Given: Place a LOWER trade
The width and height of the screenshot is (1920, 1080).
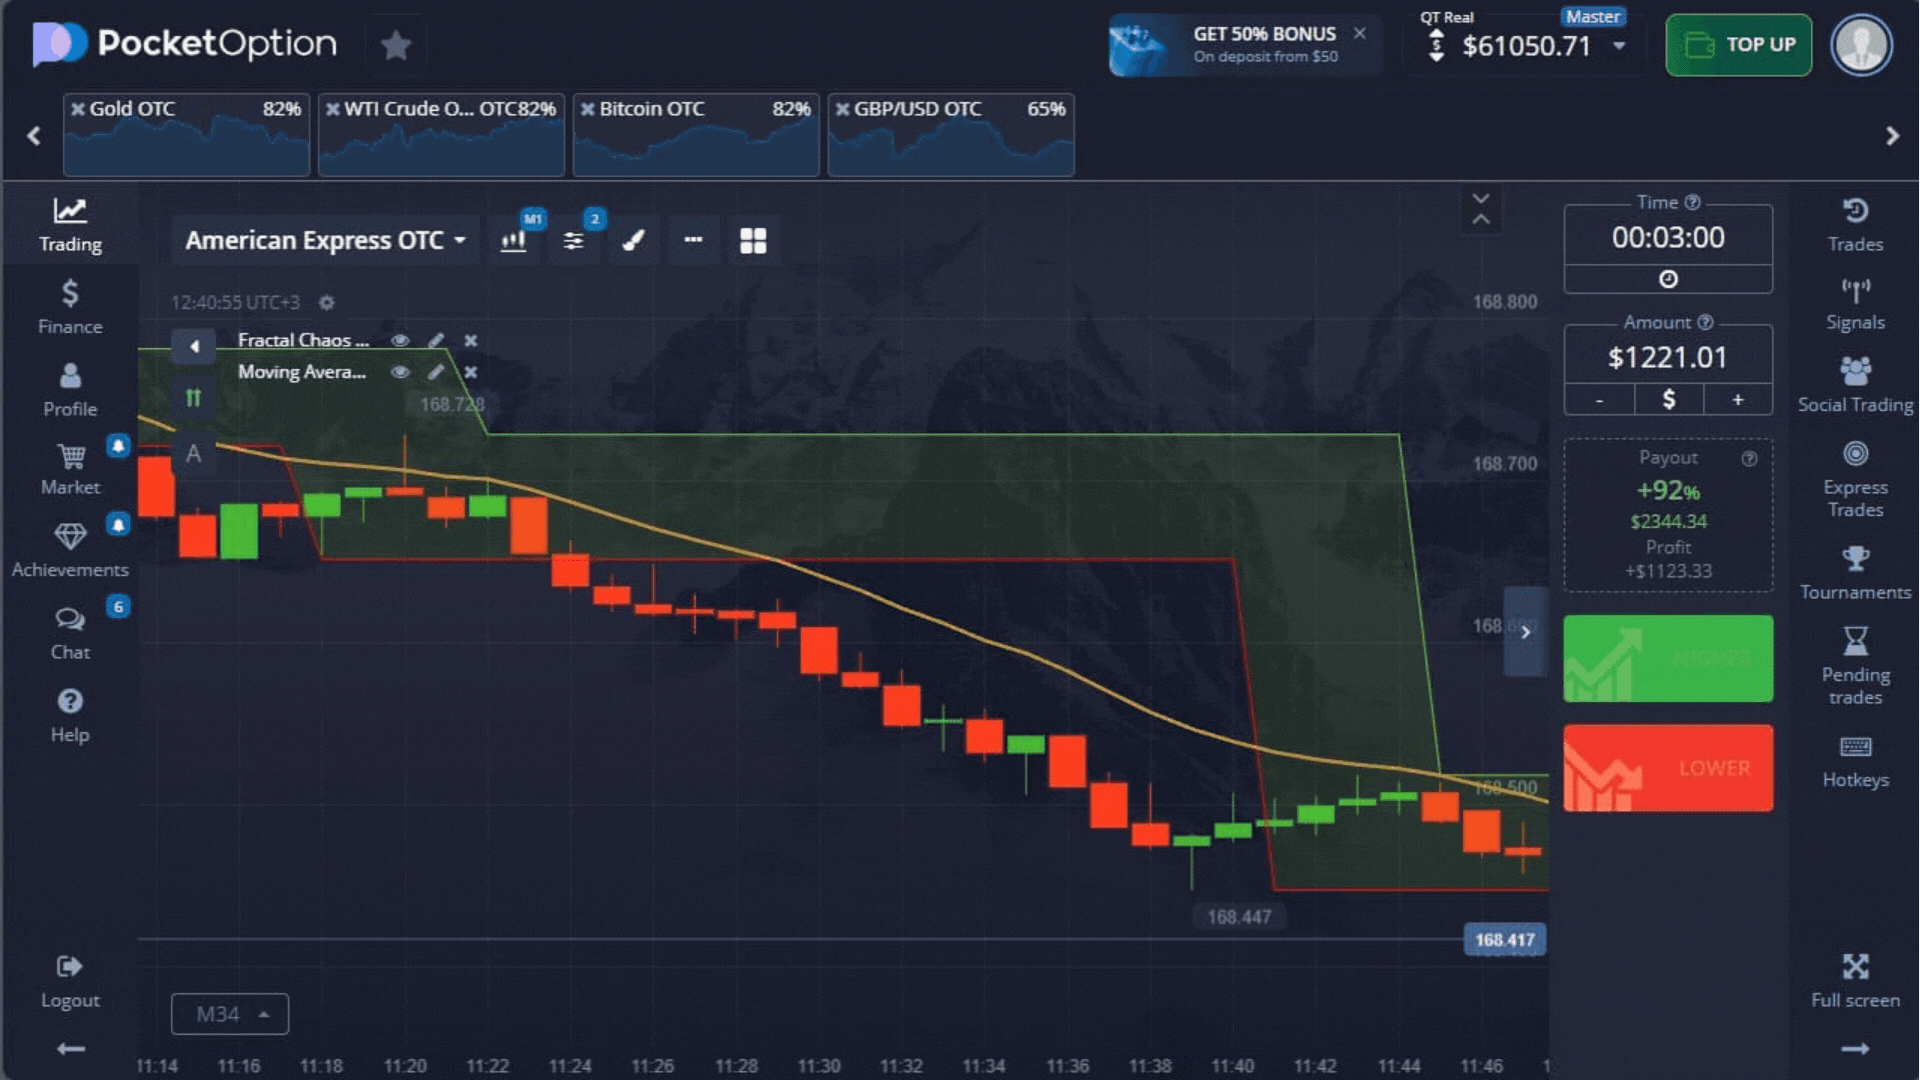Looking at the screenshot, I should pos(1667,768).
